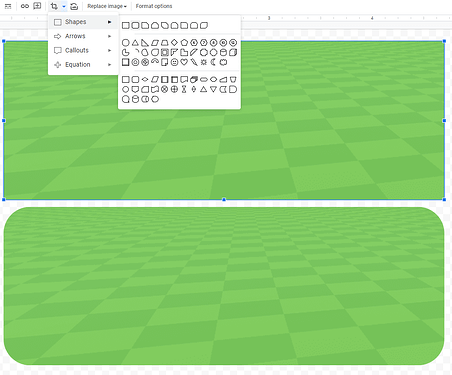Select the donut shape
Screen dimensions: 452x375
135,62
